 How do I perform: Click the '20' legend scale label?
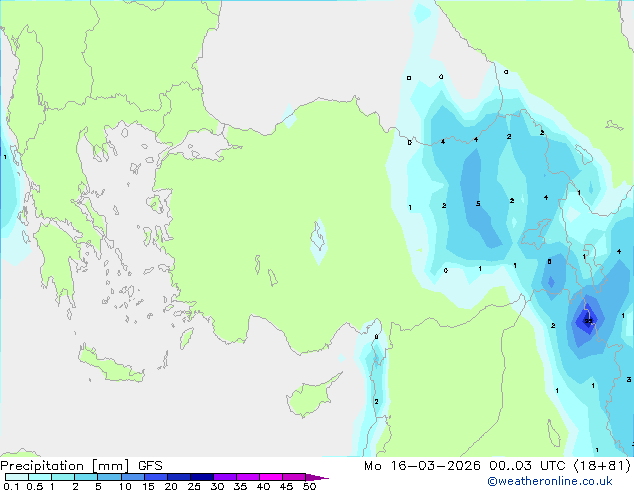coord(171,486)
